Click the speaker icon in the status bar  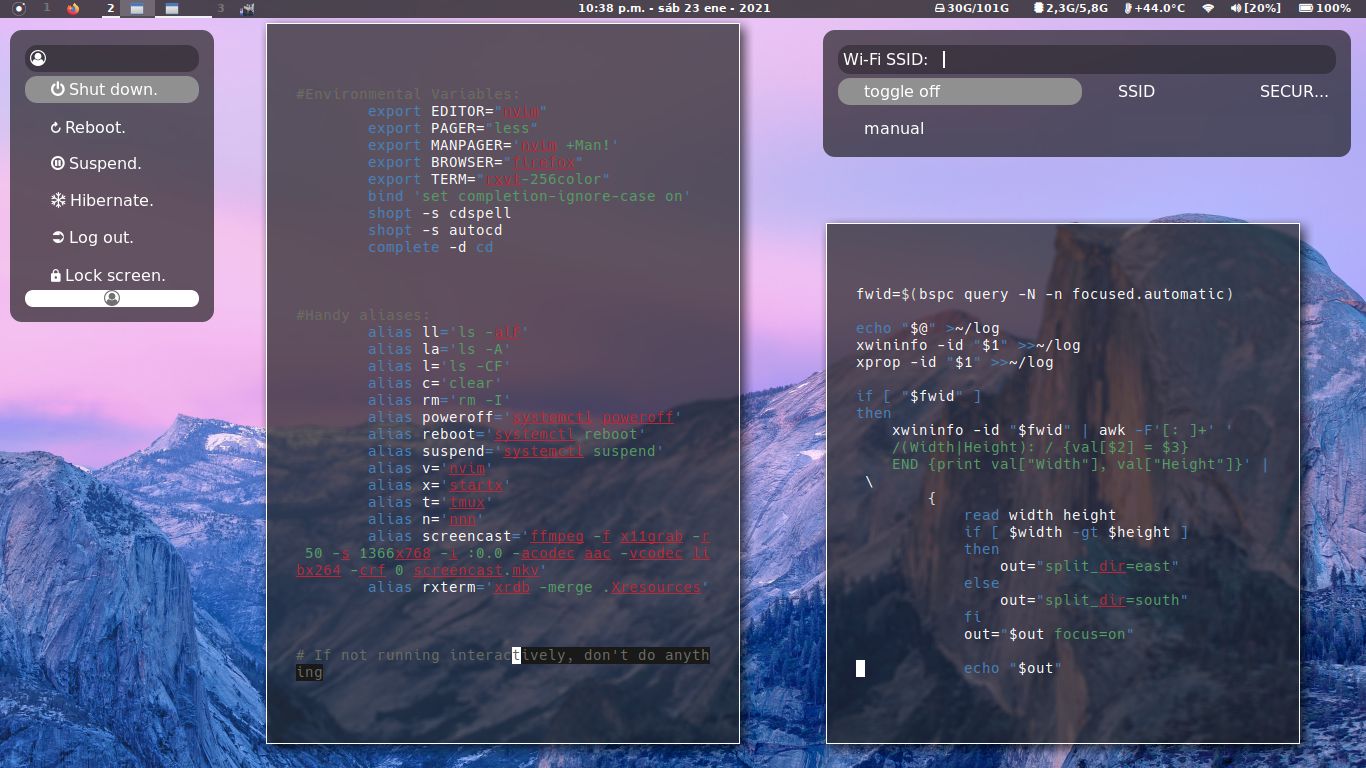point(1236,8)
